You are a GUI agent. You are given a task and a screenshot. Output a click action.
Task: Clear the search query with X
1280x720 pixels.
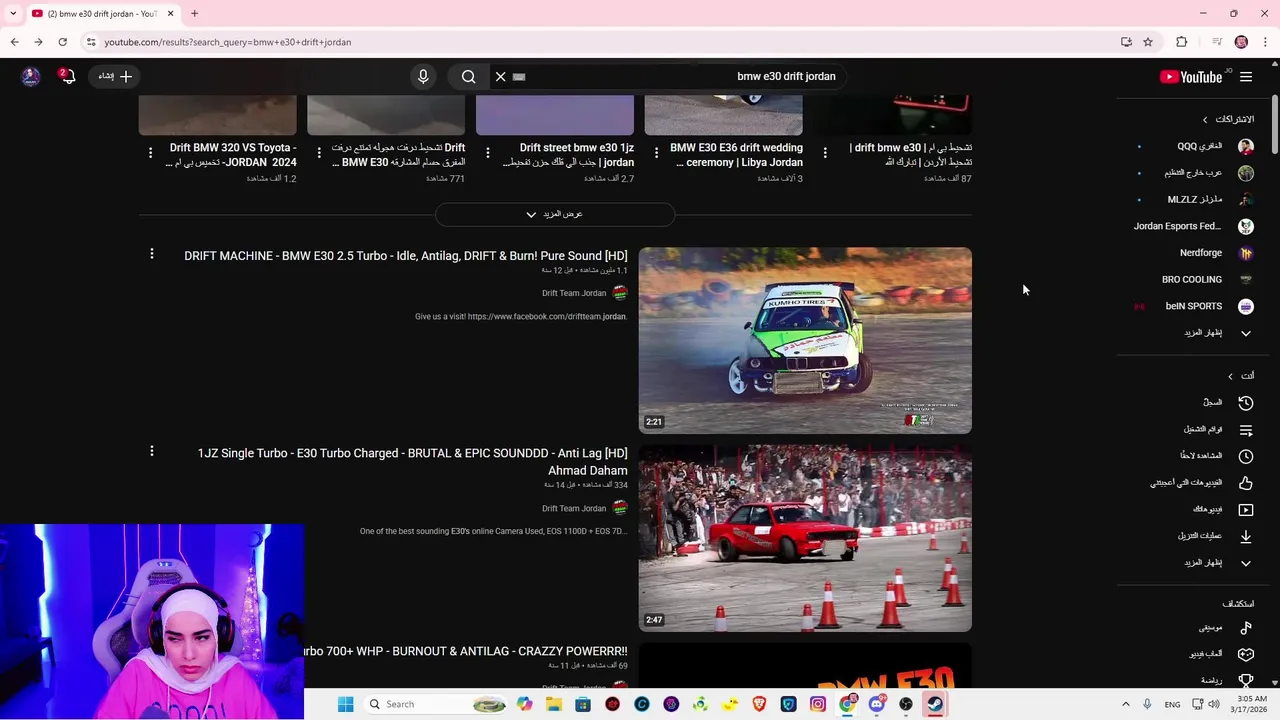click(500, 76)
